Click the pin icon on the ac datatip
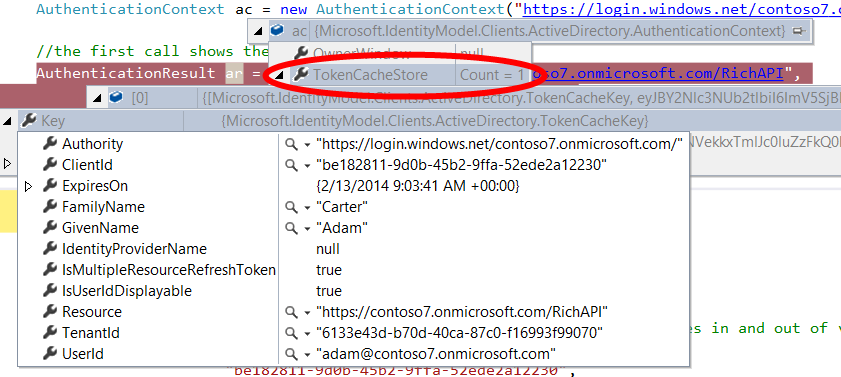The width and height of the screenshot is (841, 377). click(799, 32)
